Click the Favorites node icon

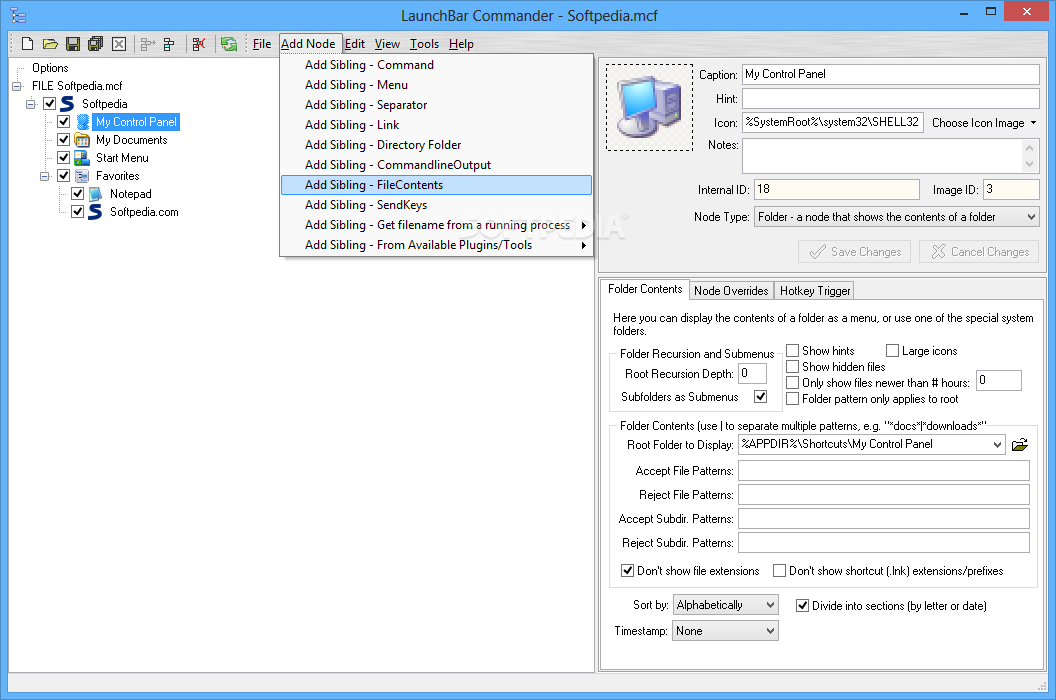(x=82, y=176)
